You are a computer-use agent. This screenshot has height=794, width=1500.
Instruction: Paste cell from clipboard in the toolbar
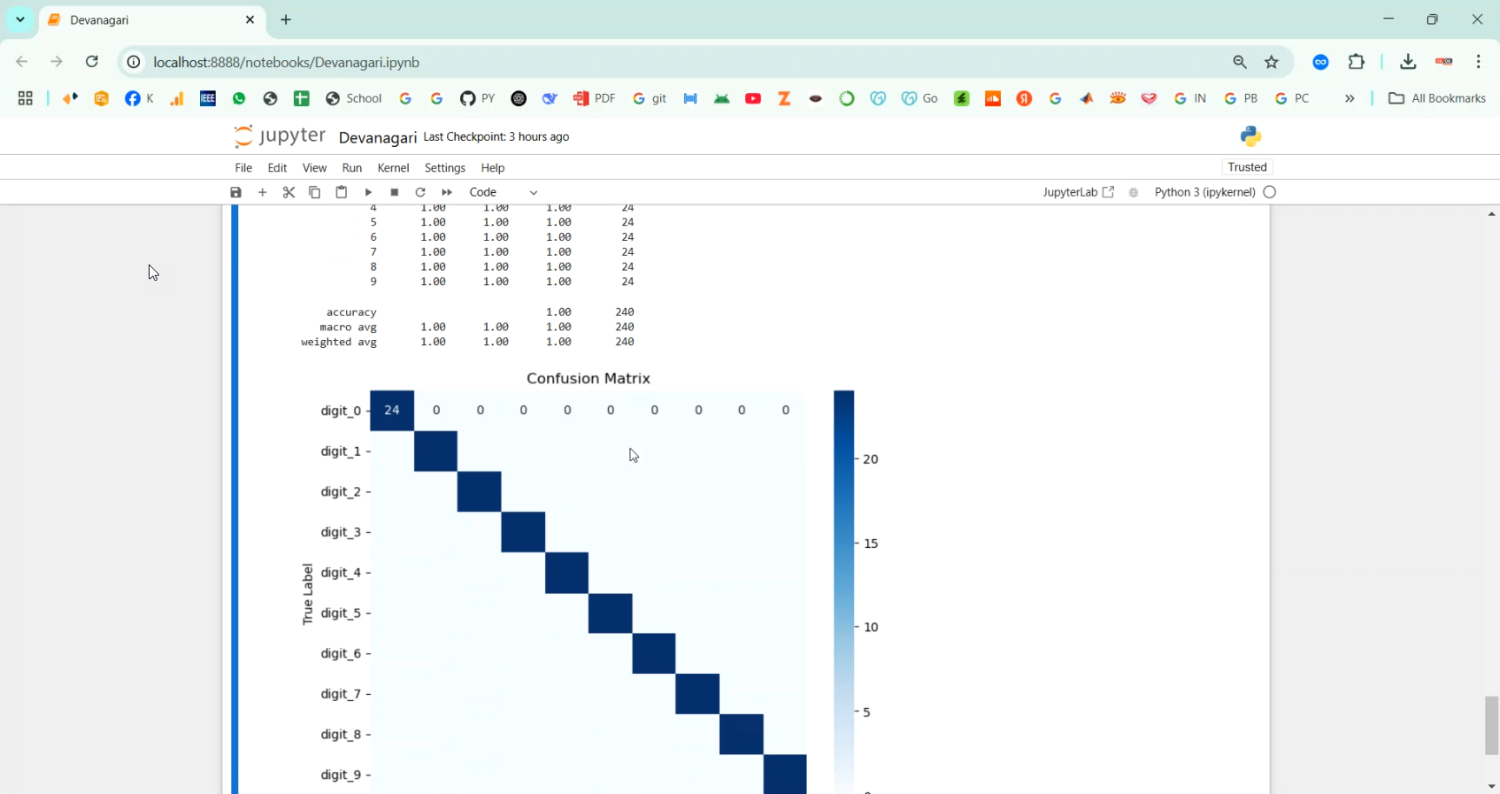click(341, 192)
